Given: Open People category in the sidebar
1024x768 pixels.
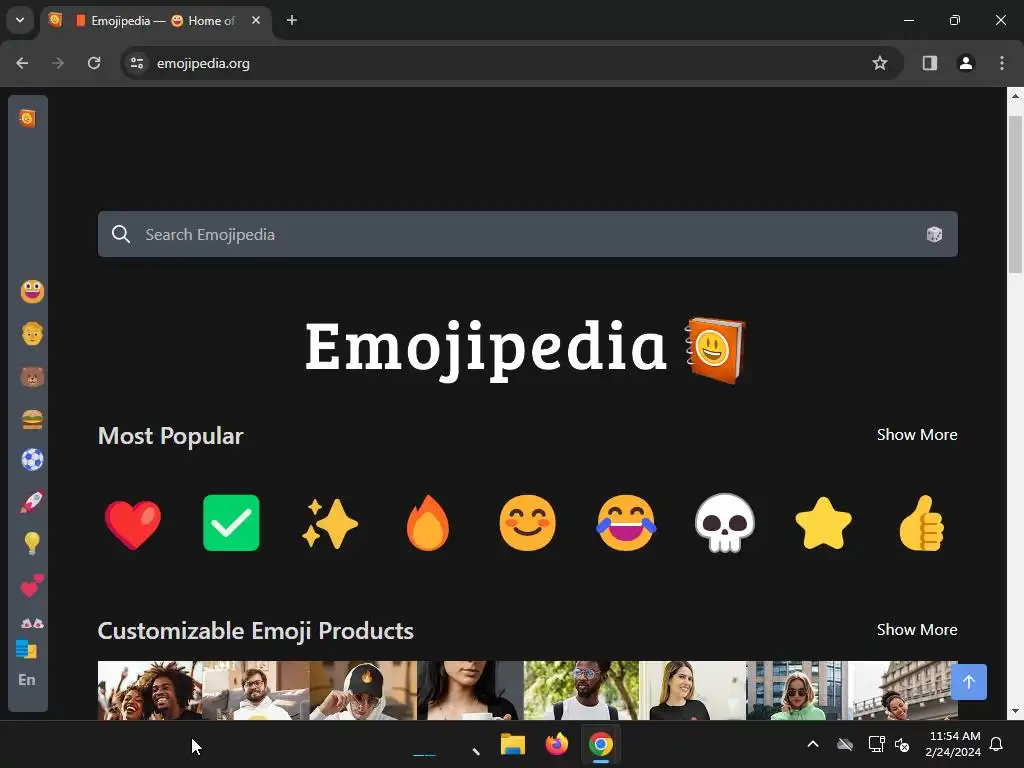Looking at the screenshot, I should pyautogui.click(x=32, y=334).
